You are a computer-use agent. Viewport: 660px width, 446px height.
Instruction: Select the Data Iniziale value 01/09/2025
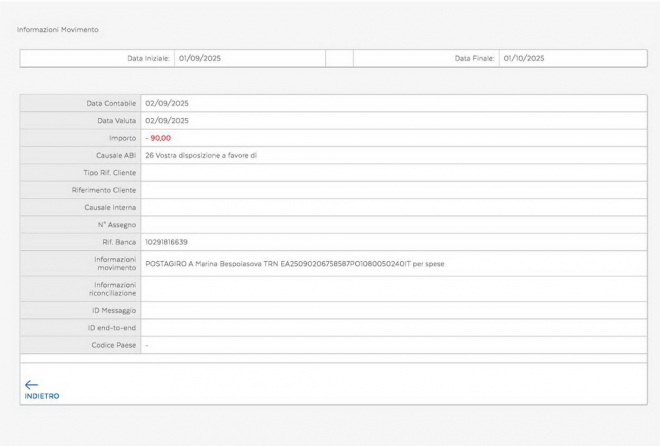pyautogui.click(x=200, y=58)
